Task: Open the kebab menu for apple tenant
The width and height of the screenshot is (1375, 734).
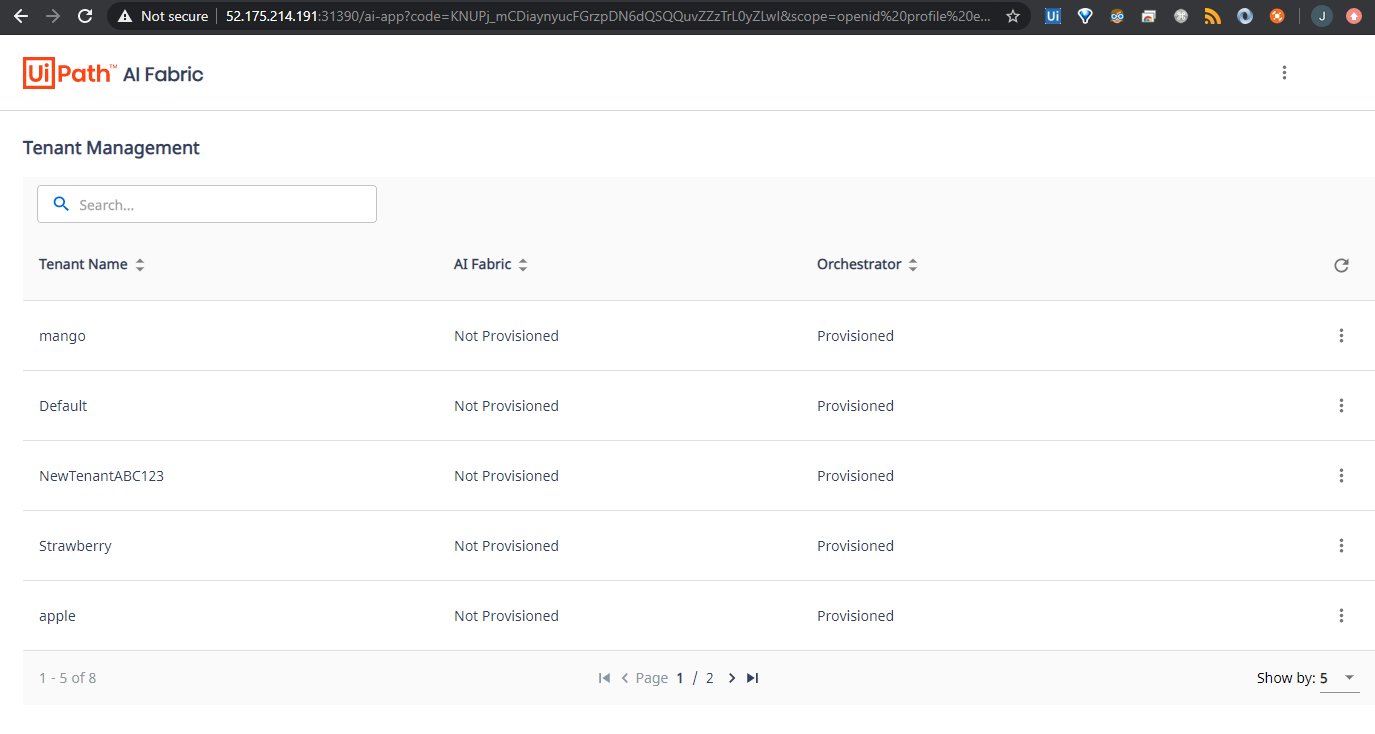Action: point(1341,616)
